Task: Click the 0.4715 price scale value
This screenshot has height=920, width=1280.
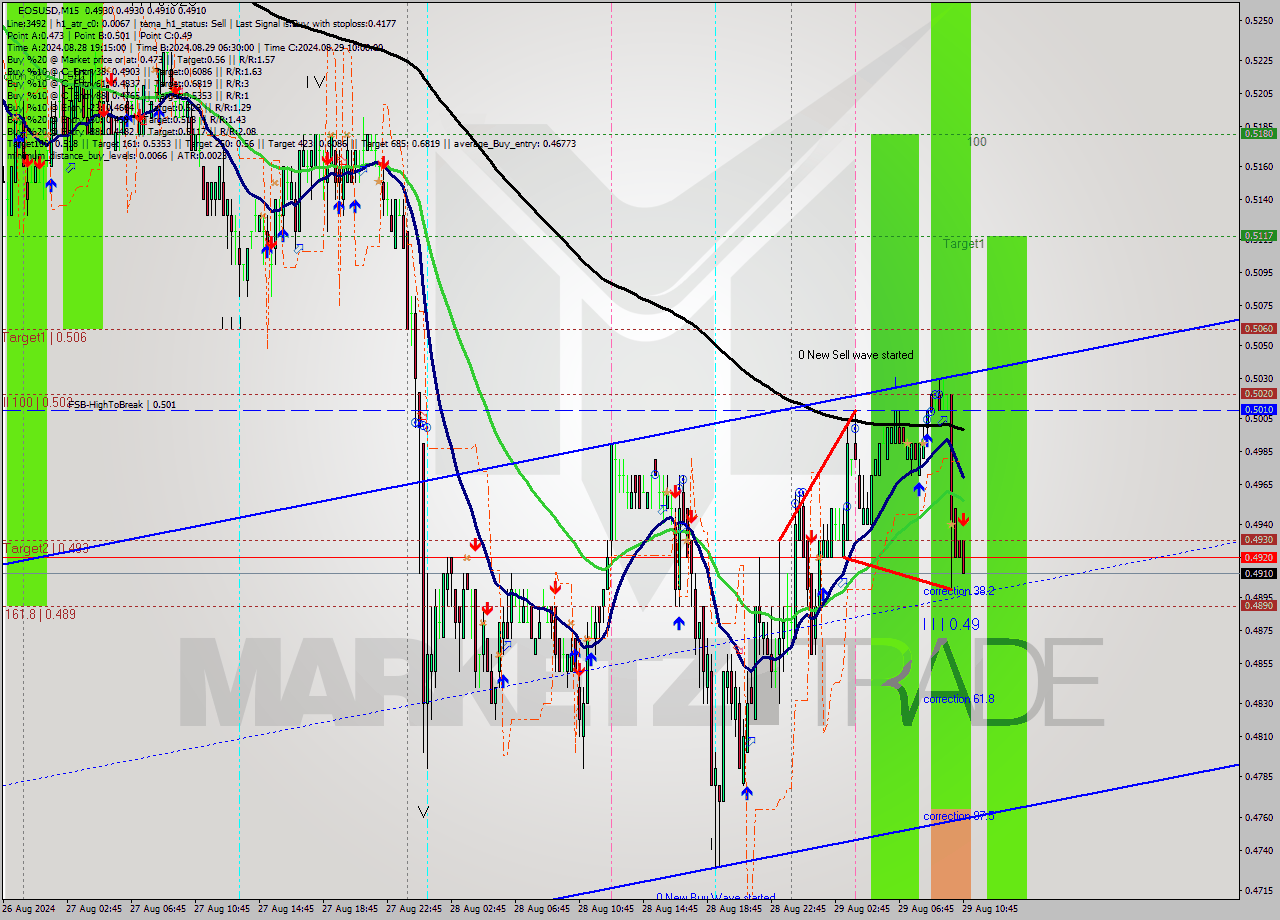Action: [x=1258, y=890]
